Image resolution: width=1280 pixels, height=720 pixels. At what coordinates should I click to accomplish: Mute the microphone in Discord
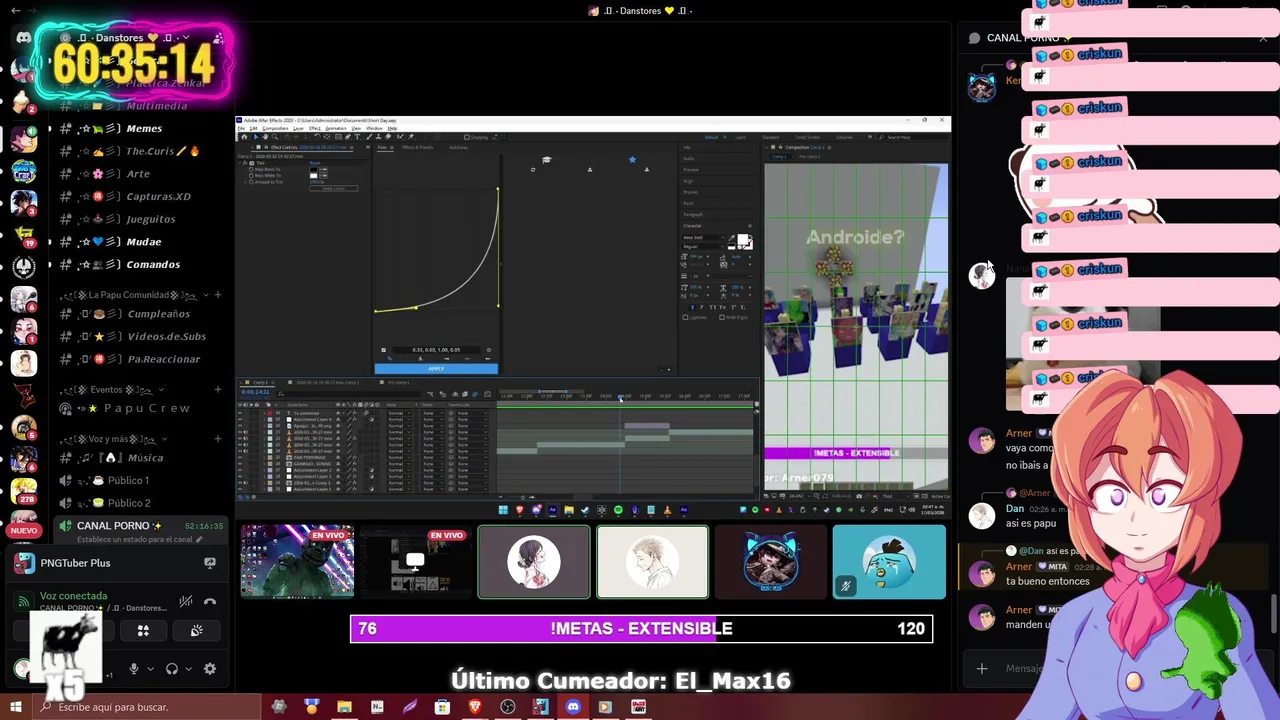[134, 669]
